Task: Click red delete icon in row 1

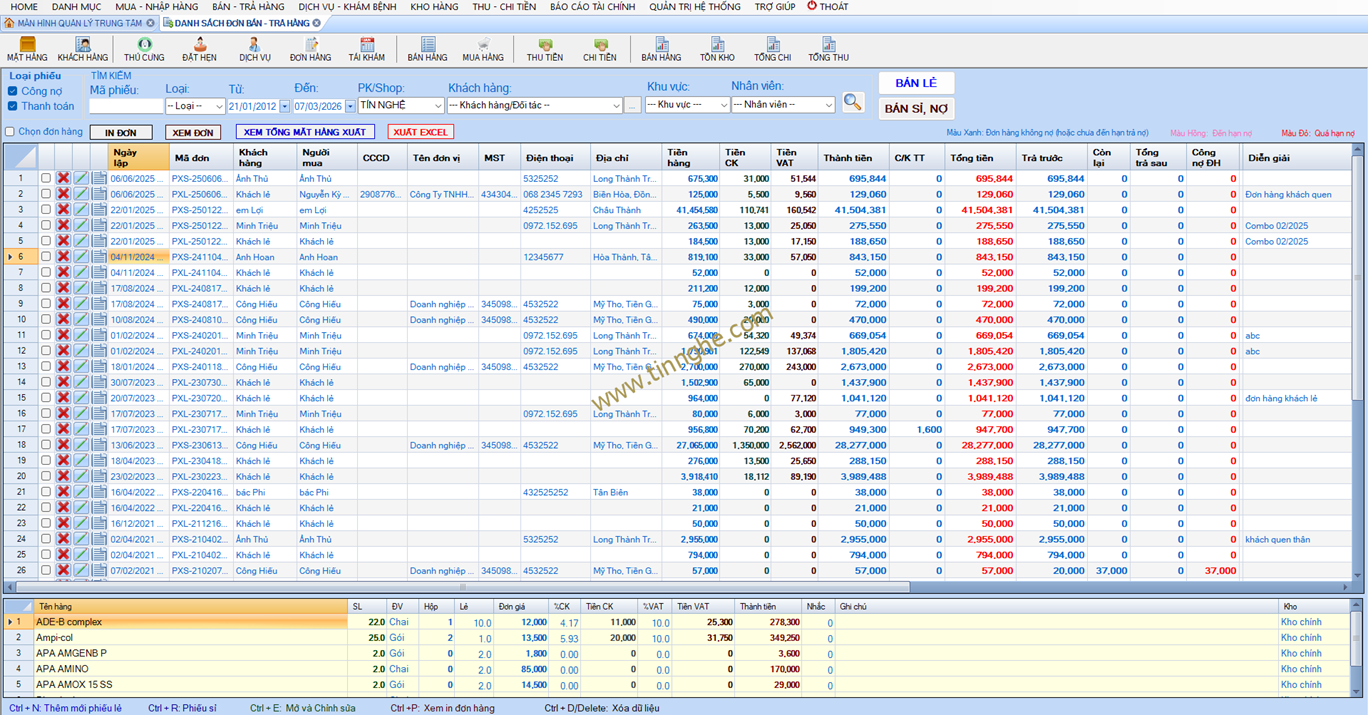Action: (x=63, y=179)
